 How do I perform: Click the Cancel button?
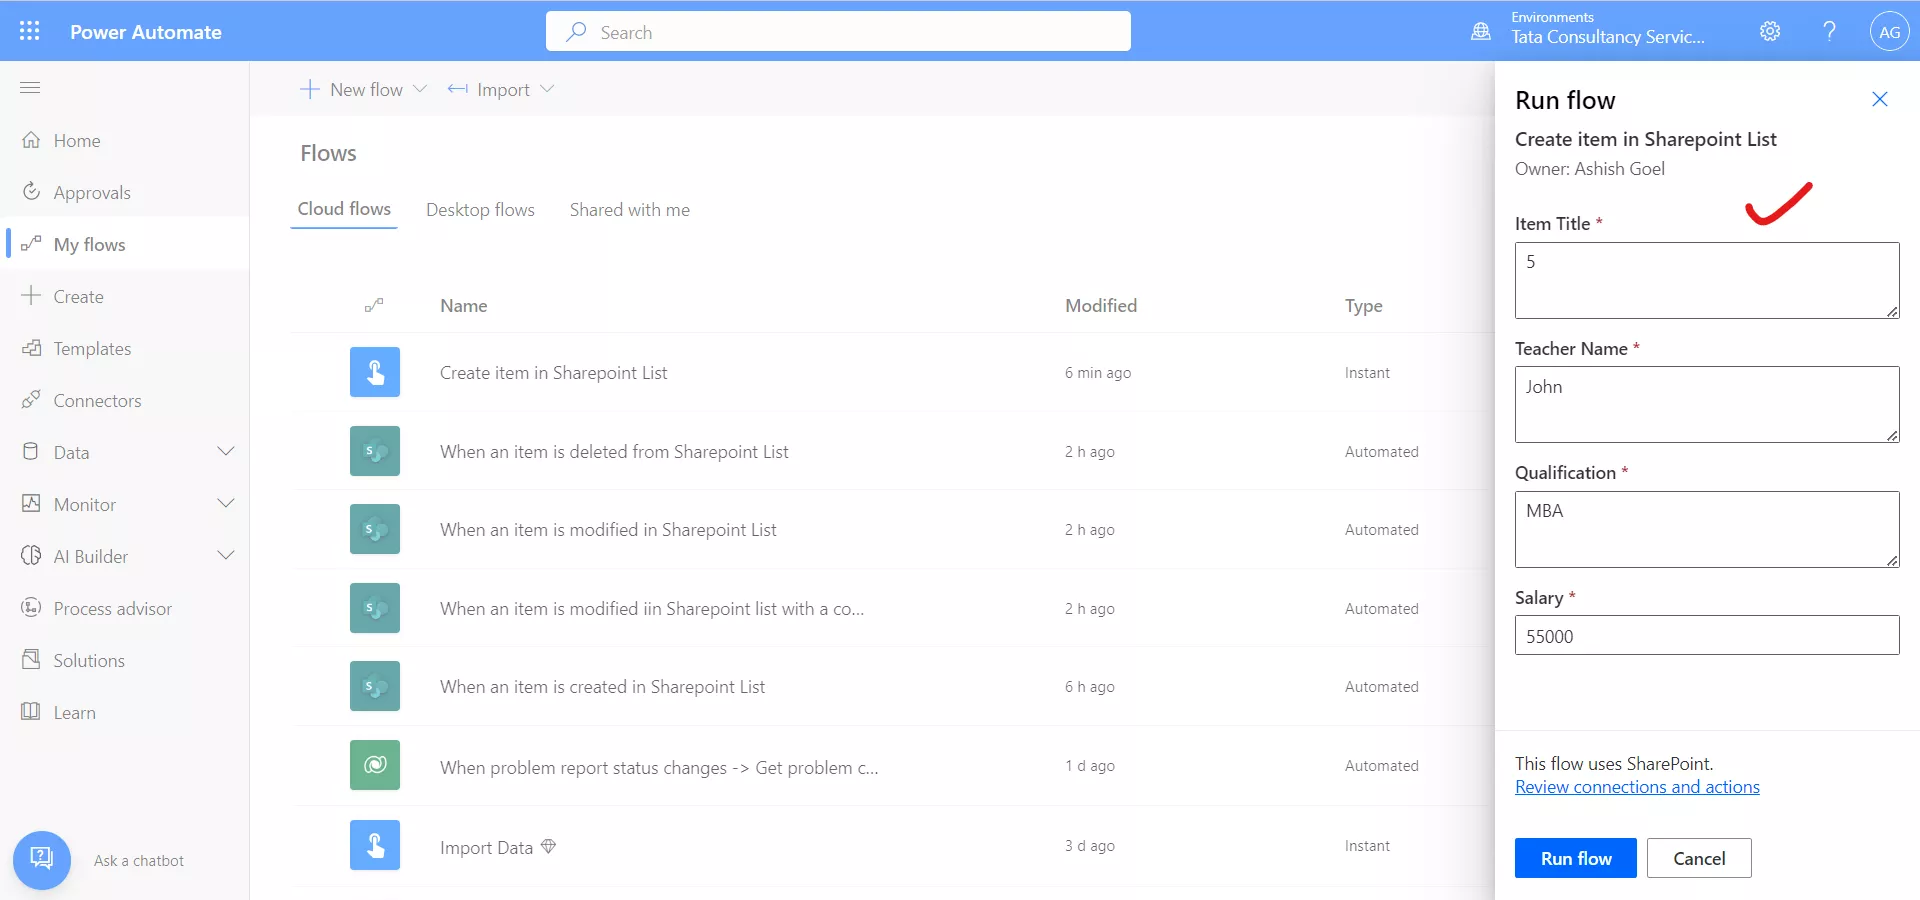(1699, 858)
